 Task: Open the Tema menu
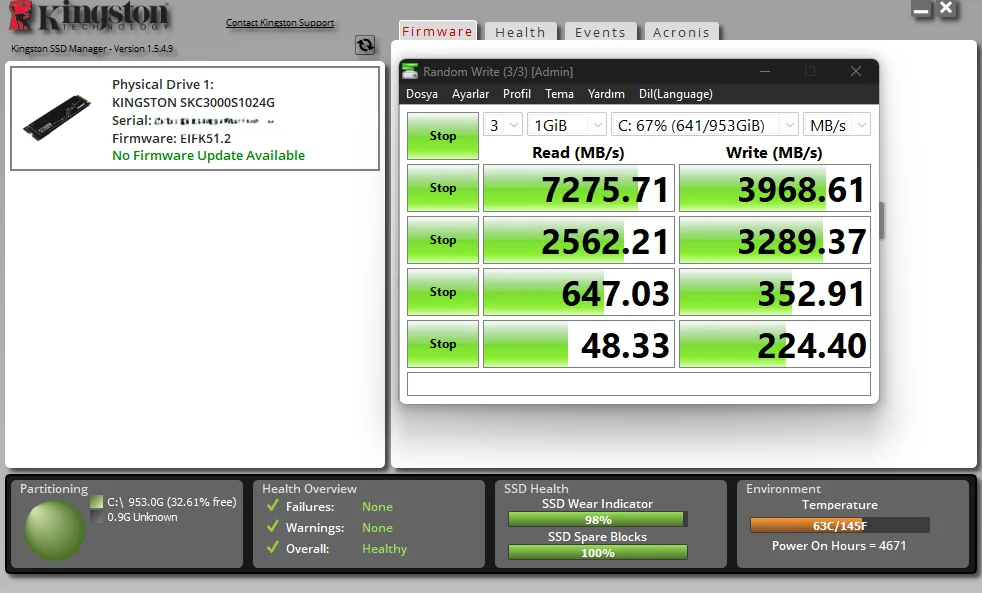pyautogui.click(x=559, y=94)
